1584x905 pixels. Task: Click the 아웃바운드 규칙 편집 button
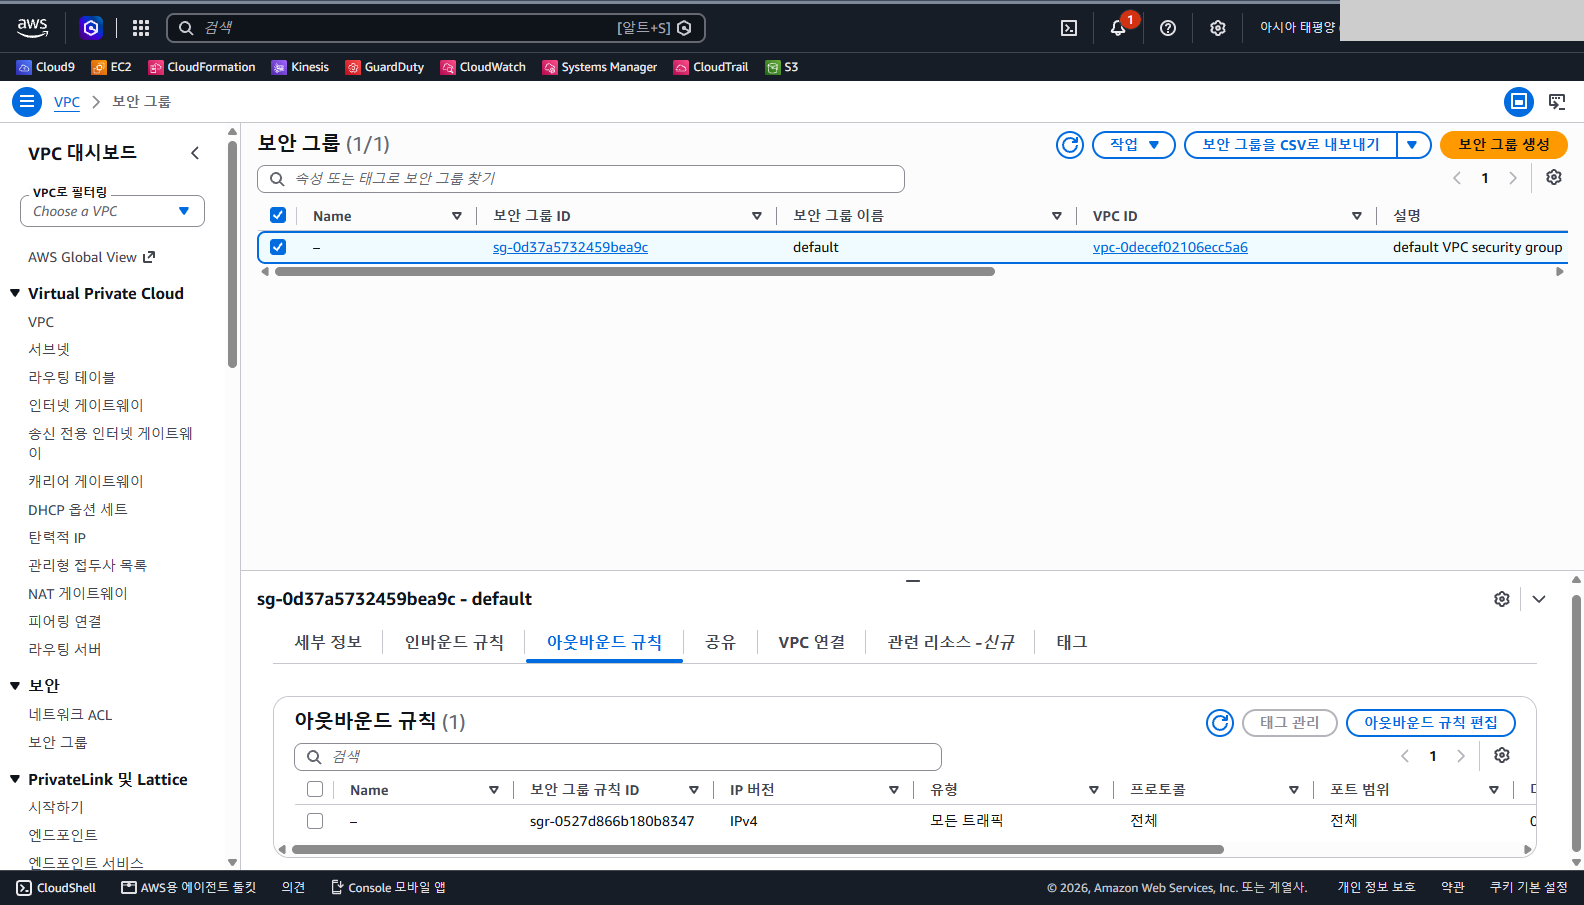point(1431,723)
